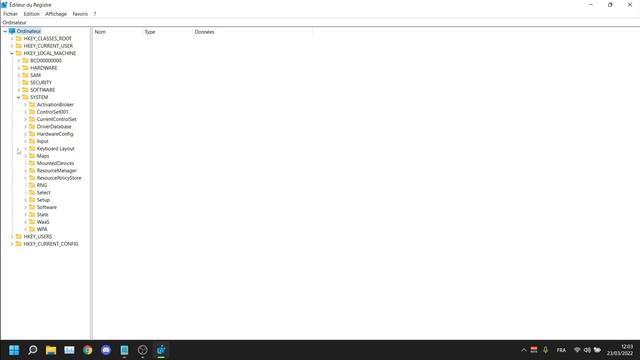
Task: Open File Explorer from the taskbar
Action: pyautogui.click(x=51, y=350)
